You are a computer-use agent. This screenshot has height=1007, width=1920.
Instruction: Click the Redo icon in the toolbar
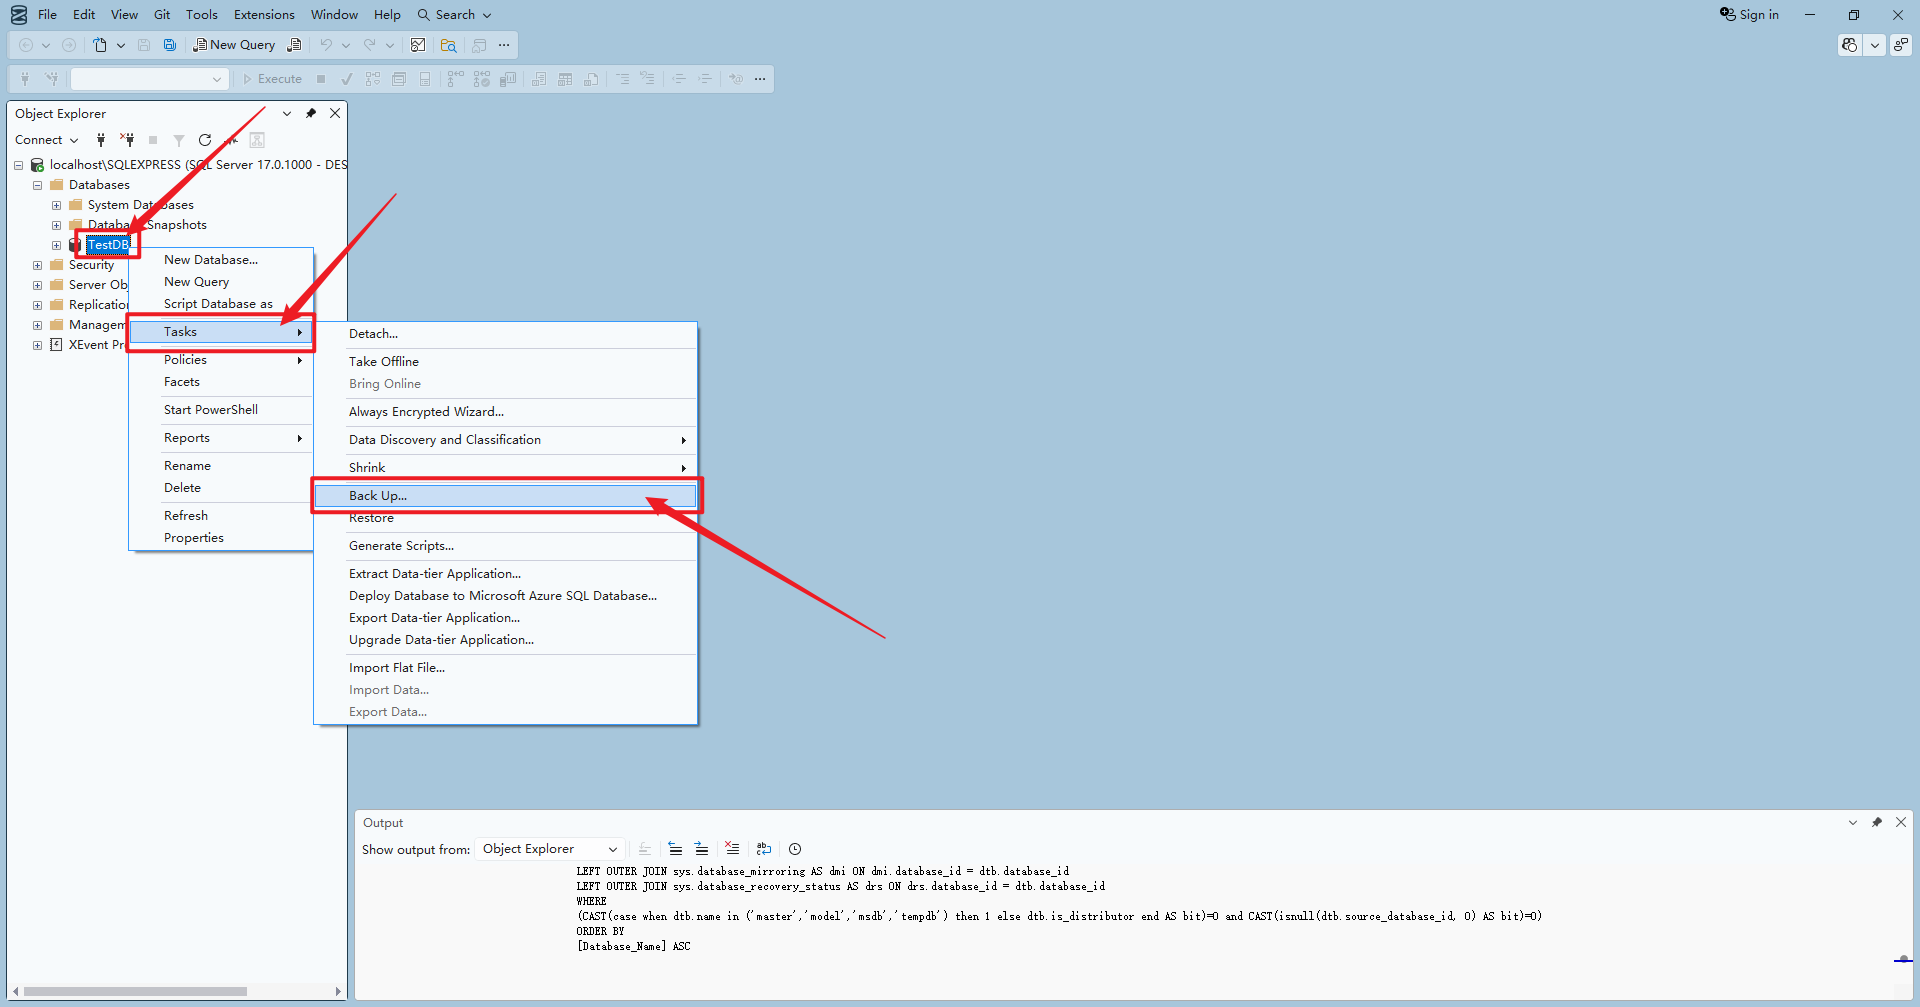[x=370, y=45]
